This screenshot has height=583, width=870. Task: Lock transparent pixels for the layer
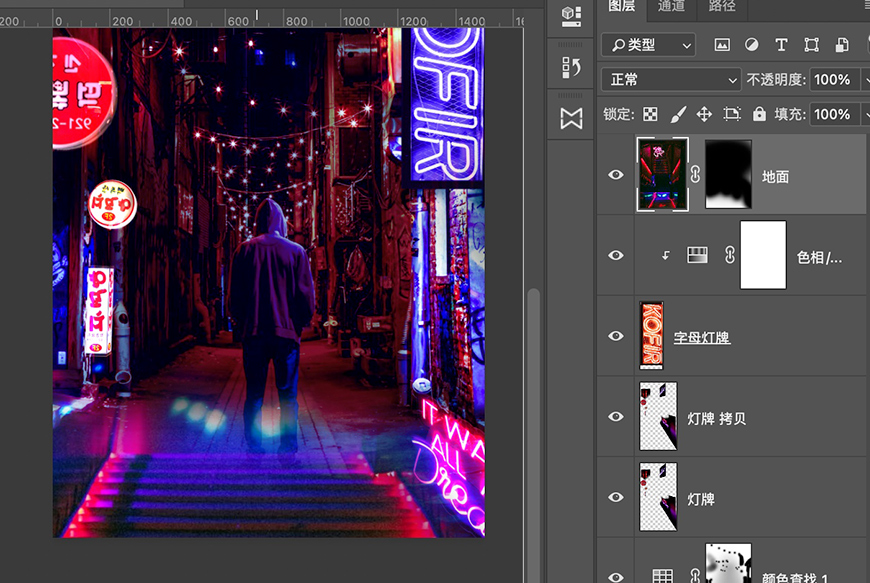tap(648, 113)
